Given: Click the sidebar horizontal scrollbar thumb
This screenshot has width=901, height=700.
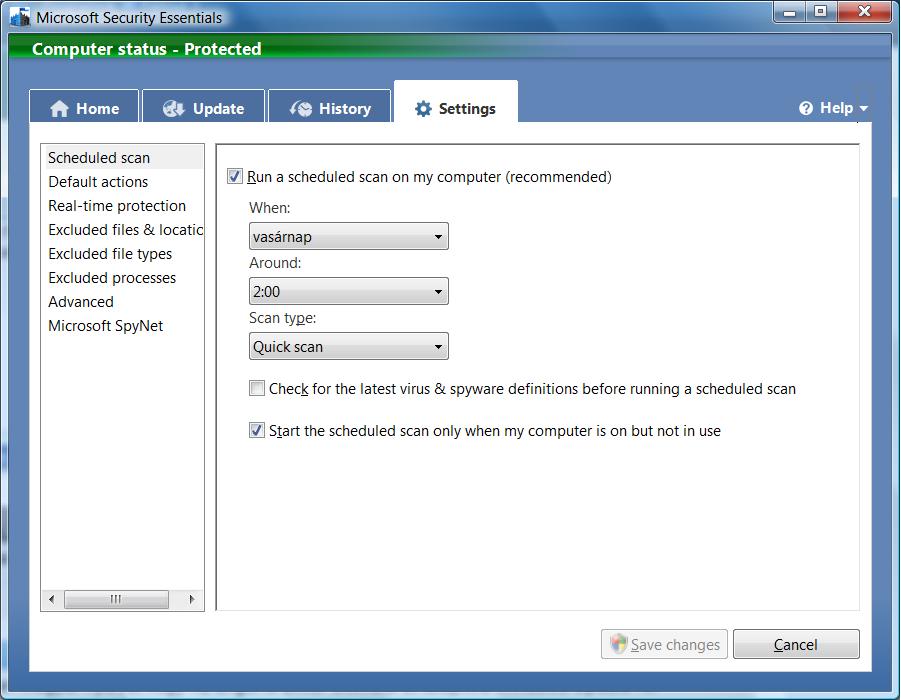Looking at the screenshot, I should point(115,600).
